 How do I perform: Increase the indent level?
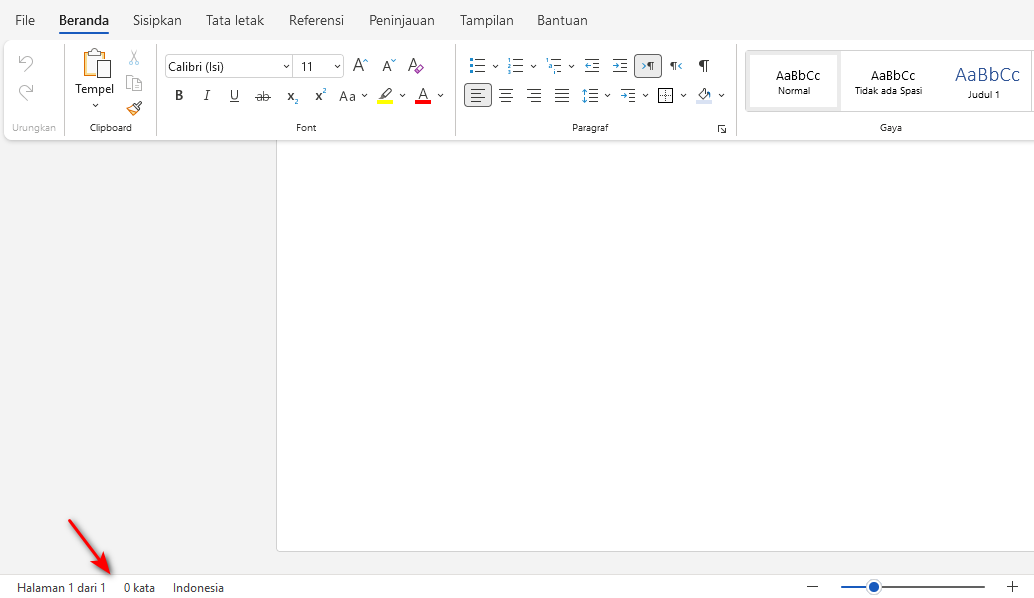(x=619, y=65)
